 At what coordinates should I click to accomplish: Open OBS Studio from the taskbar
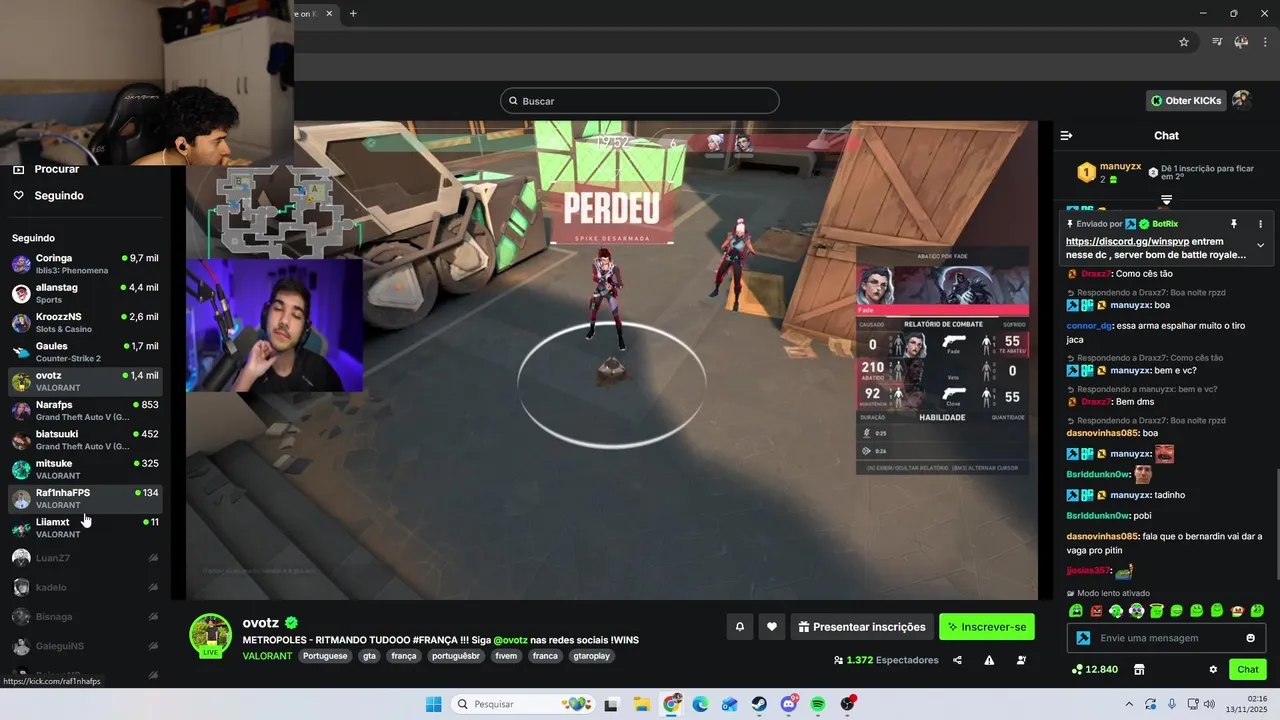848,704
